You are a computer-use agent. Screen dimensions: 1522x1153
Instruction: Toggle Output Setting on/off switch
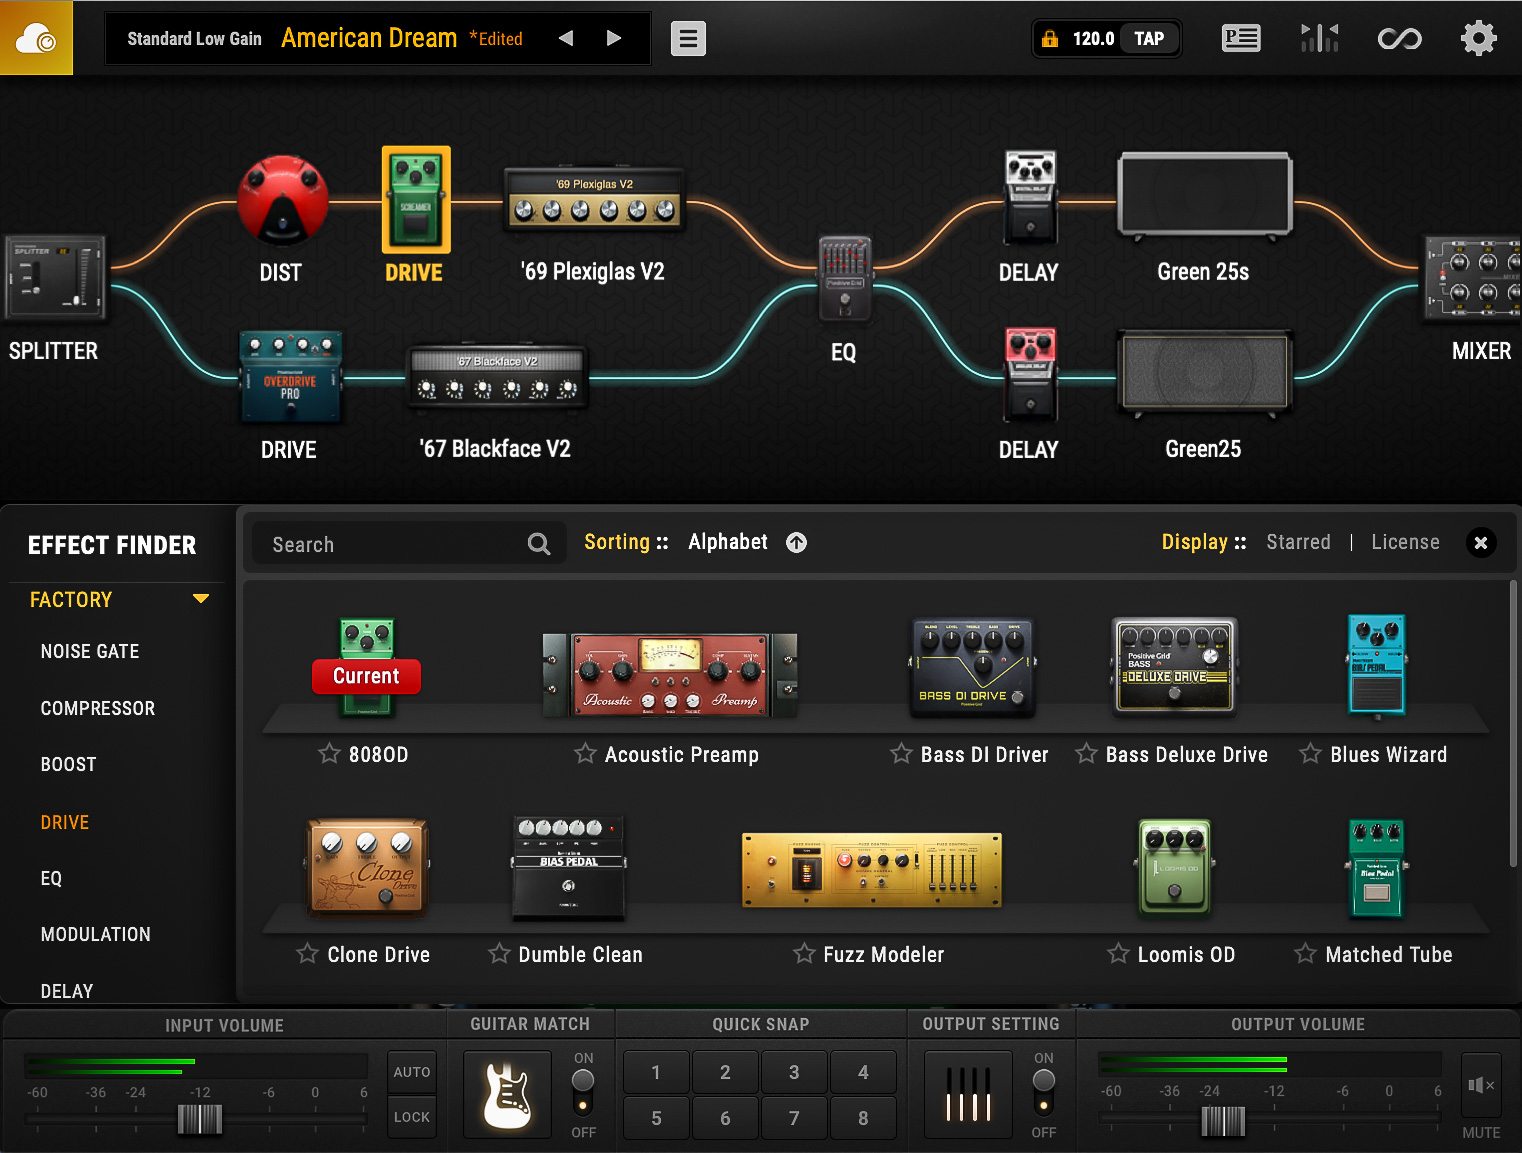tap(1044, 1092)
